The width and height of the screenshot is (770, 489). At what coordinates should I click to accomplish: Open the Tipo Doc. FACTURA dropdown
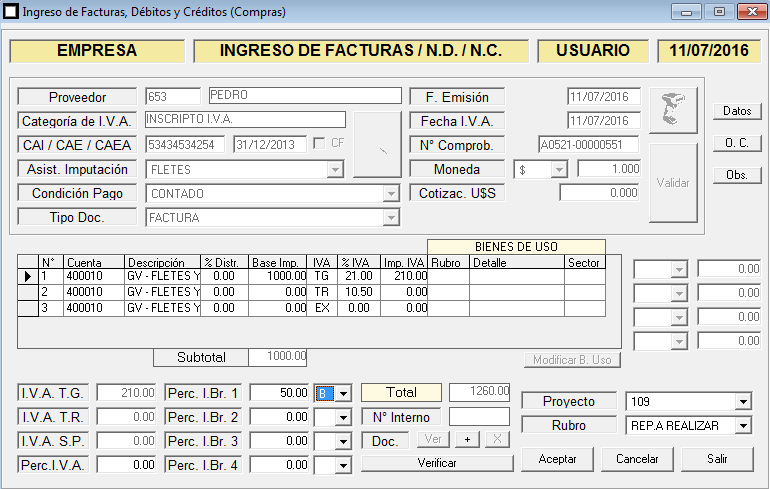pyautogui.click(x=391, y=217)
